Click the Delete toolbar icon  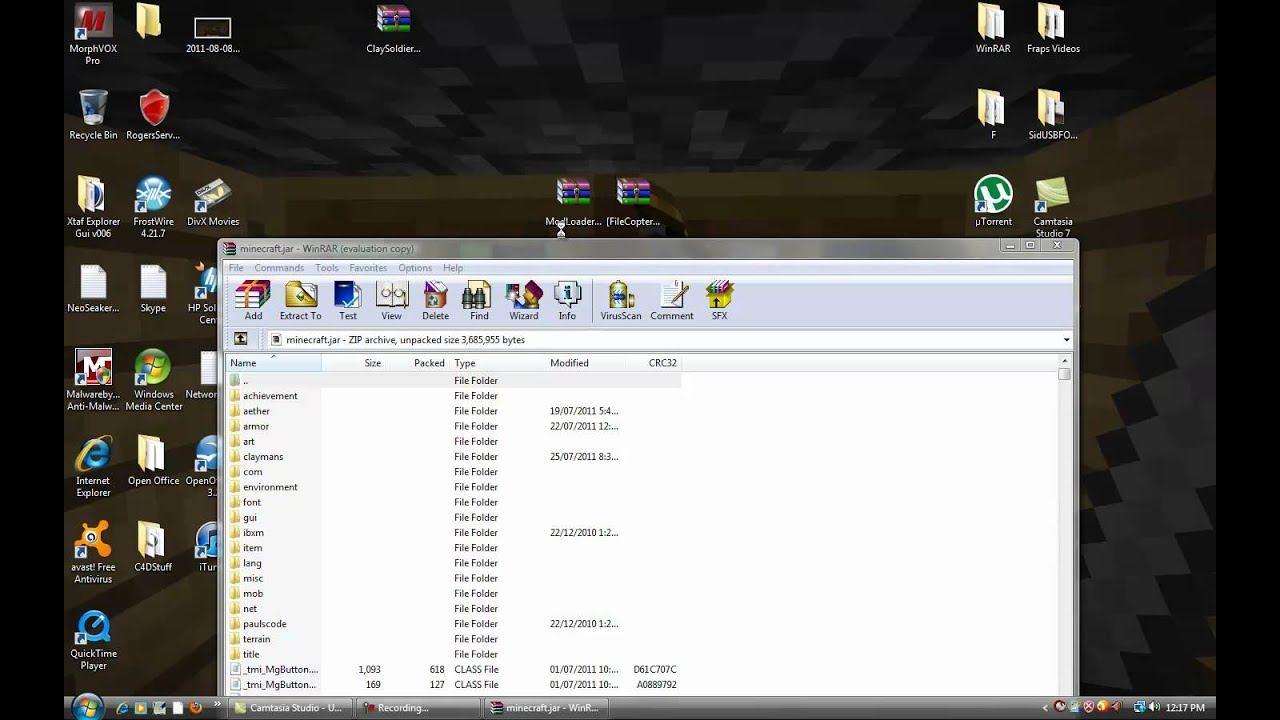(435, 300)
